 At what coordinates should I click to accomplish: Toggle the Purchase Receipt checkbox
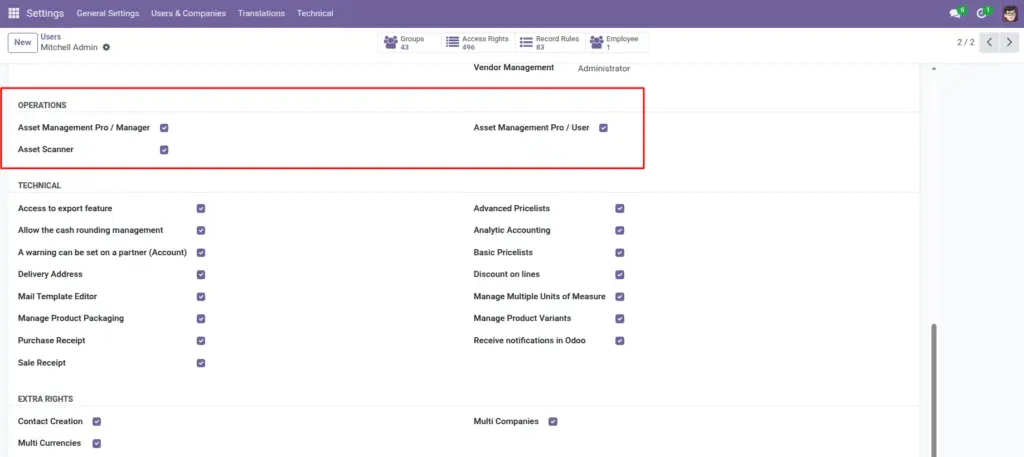click(201, 341)
